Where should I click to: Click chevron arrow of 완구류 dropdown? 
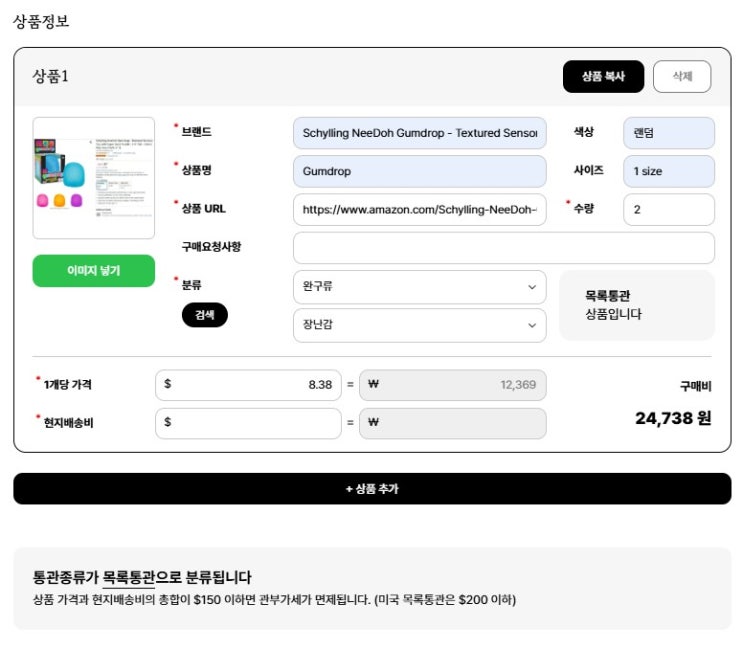pyautogui.click(x=532, y=287)
